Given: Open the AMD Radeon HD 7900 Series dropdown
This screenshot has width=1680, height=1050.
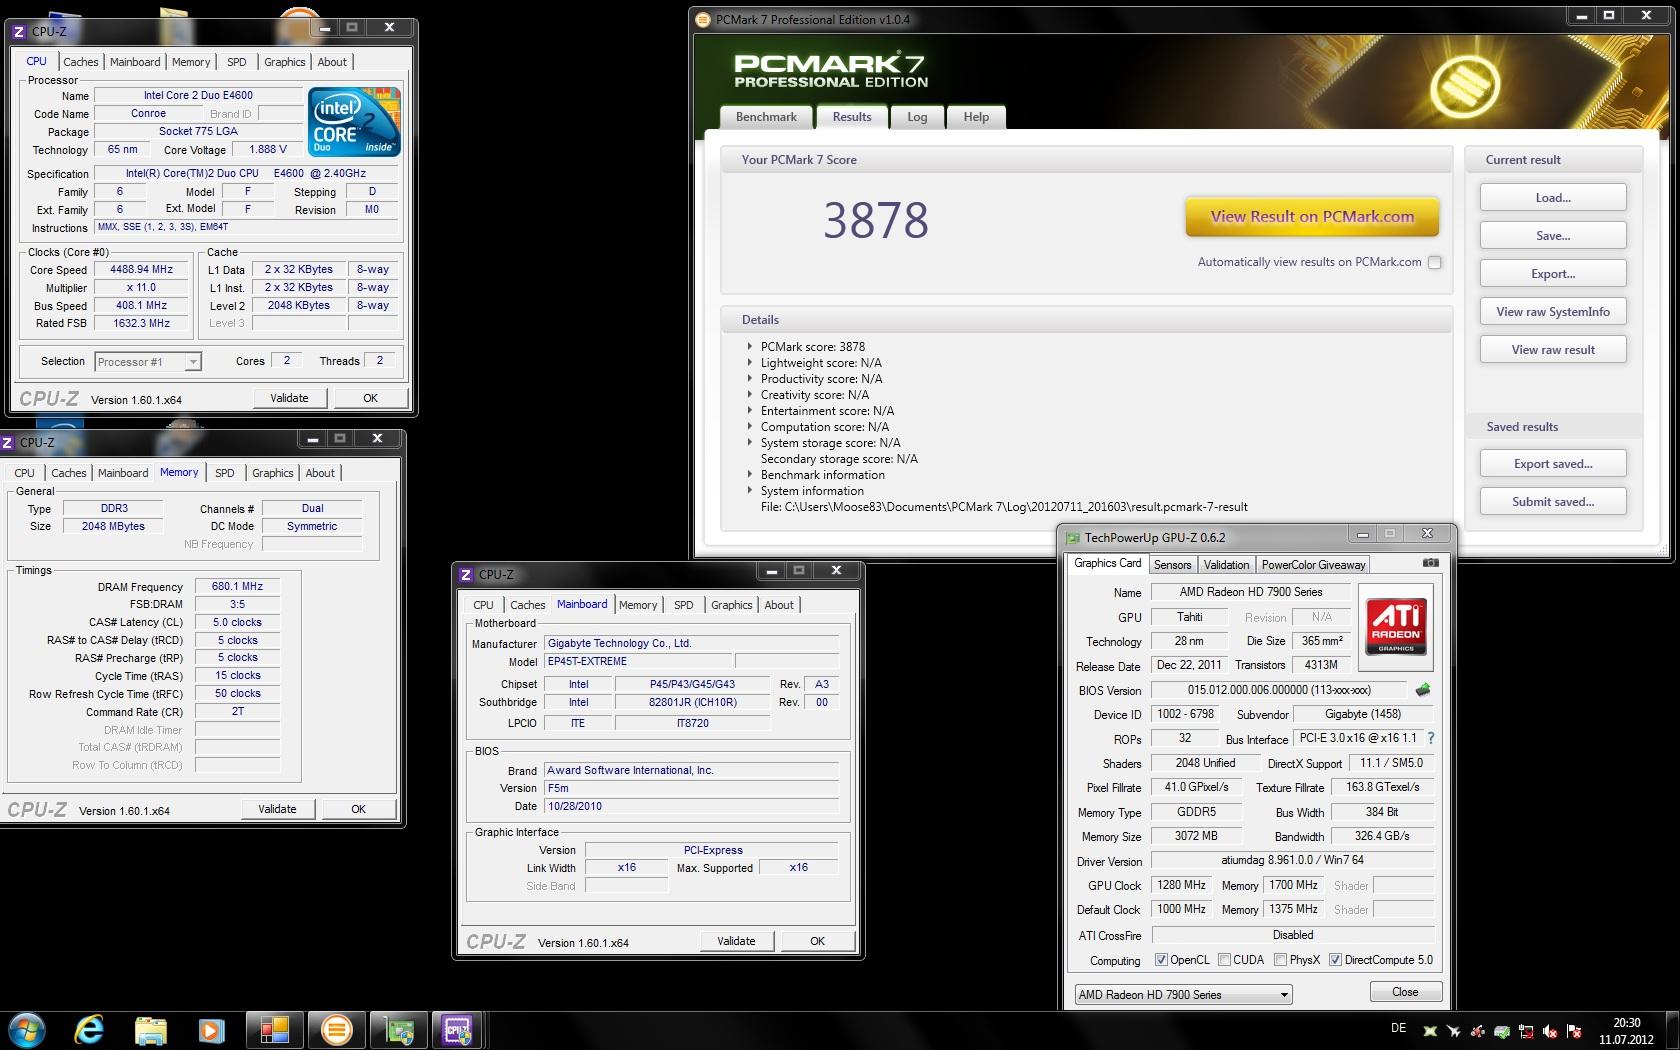Looking at the screenshot, I should 1183,994.
